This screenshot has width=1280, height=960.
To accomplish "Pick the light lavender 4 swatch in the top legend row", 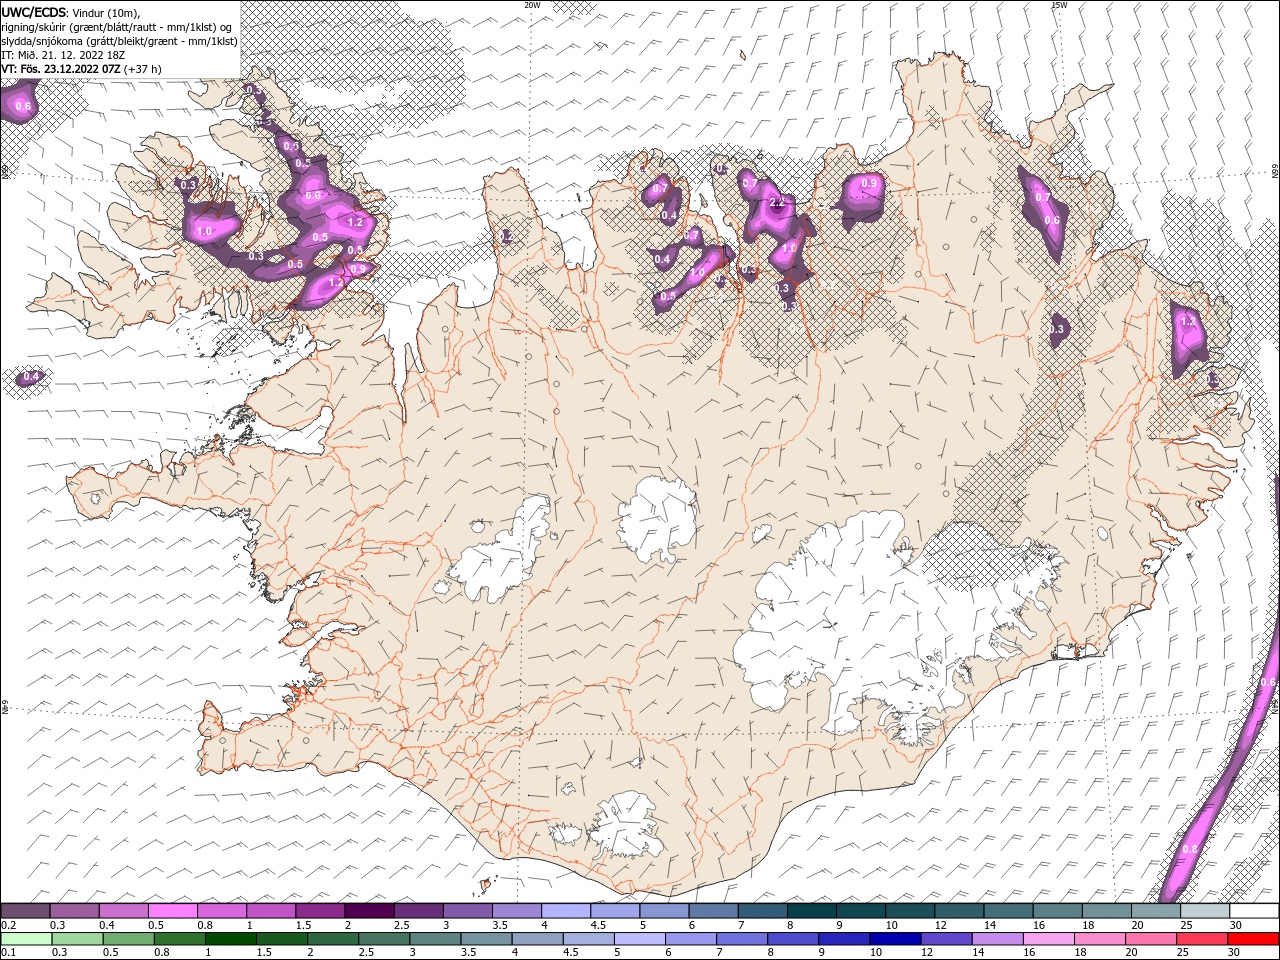I will point(566,911).
